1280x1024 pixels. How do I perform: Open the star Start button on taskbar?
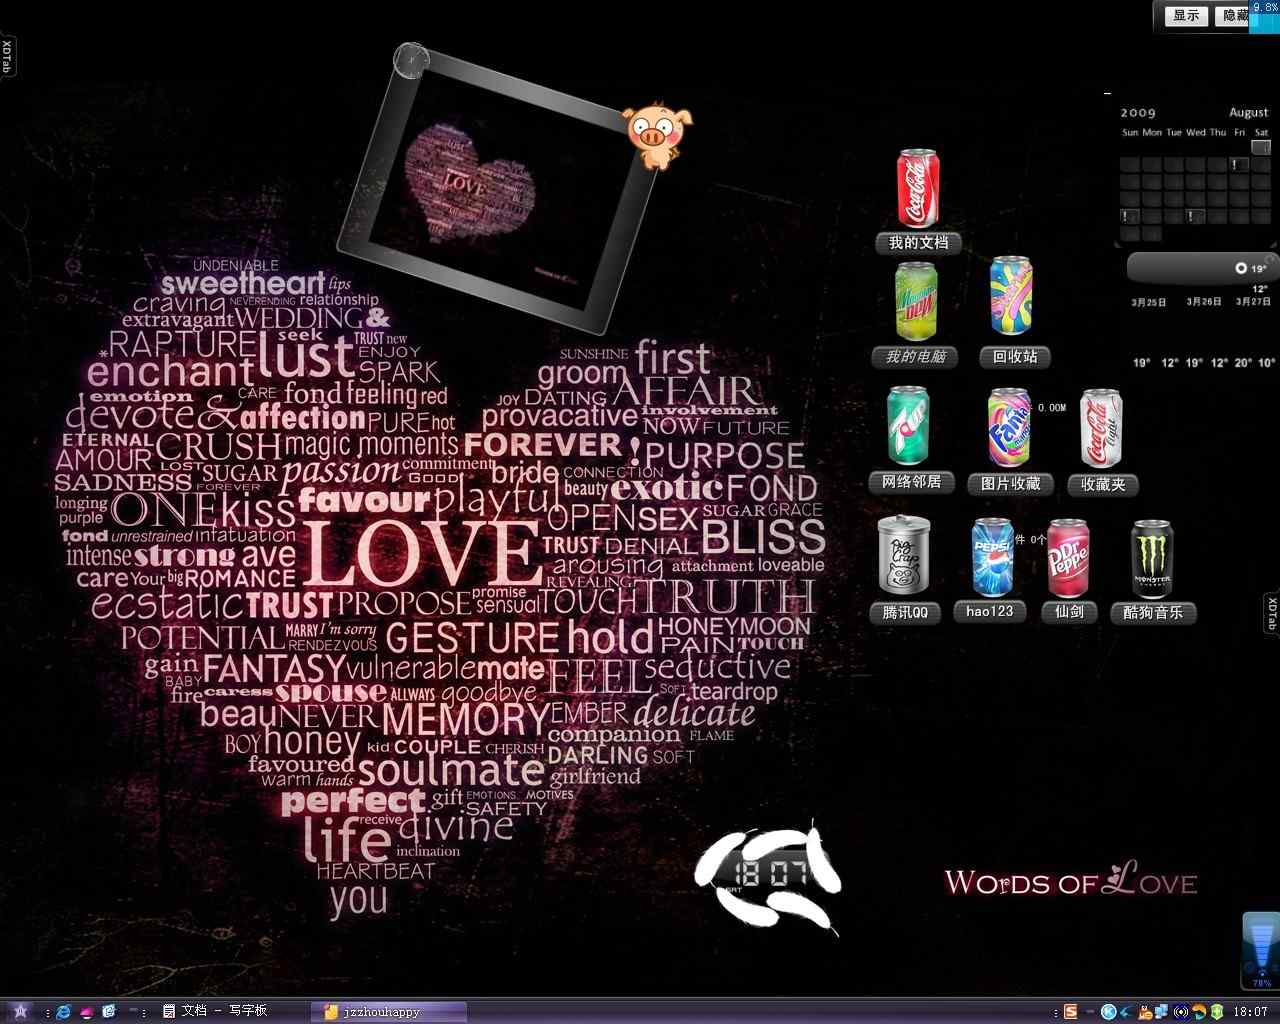(20, 1012)
